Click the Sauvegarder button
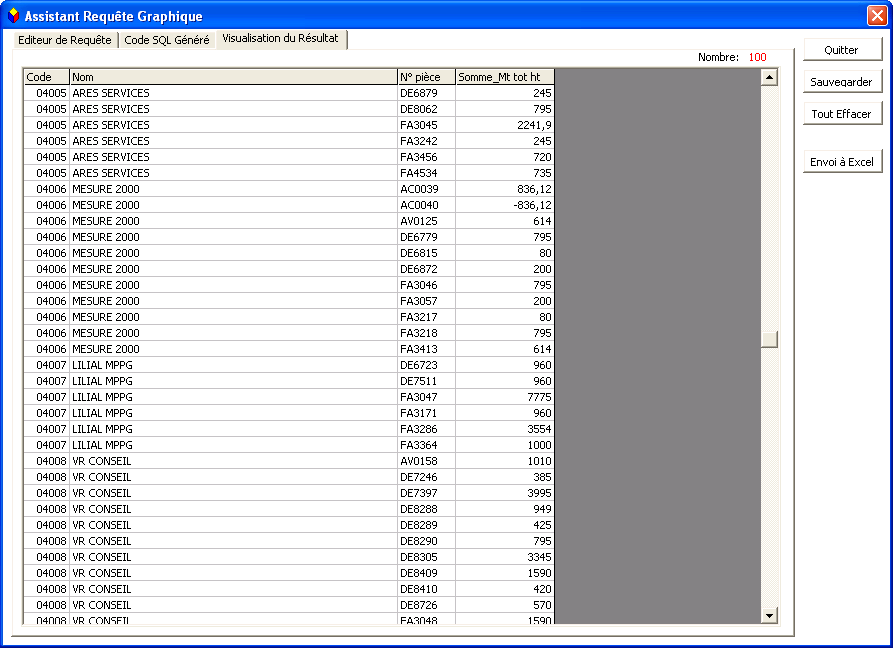 click(842, 82)
